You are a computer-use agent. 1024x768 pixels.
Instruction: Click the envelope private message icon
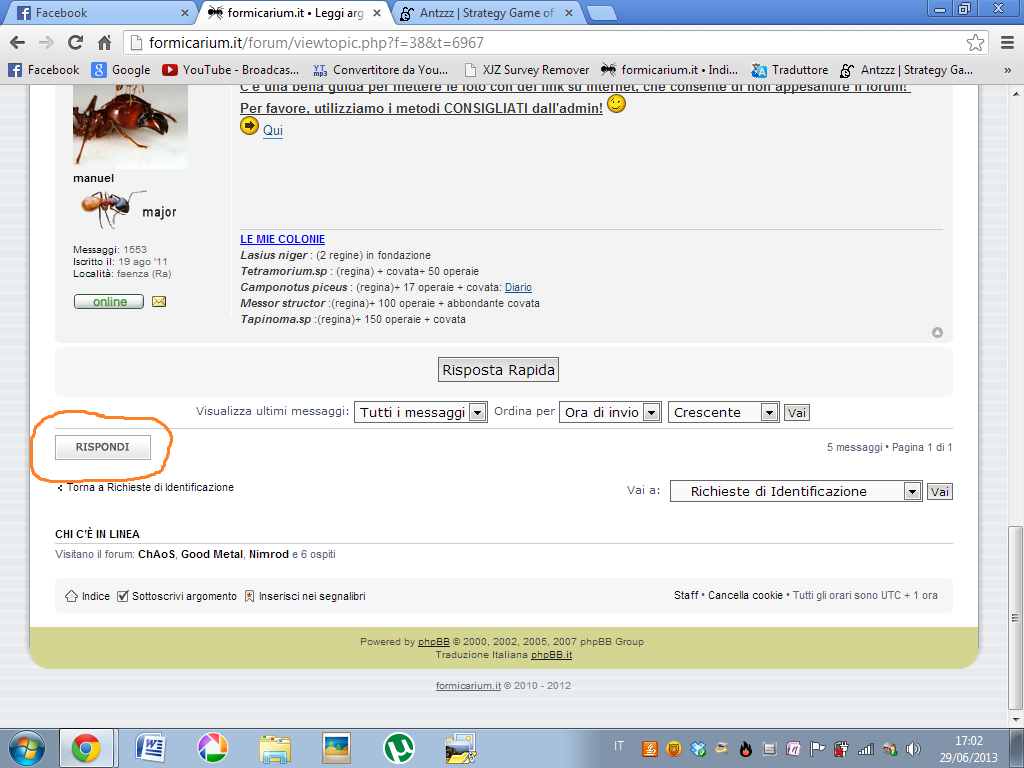coord(159,301)
